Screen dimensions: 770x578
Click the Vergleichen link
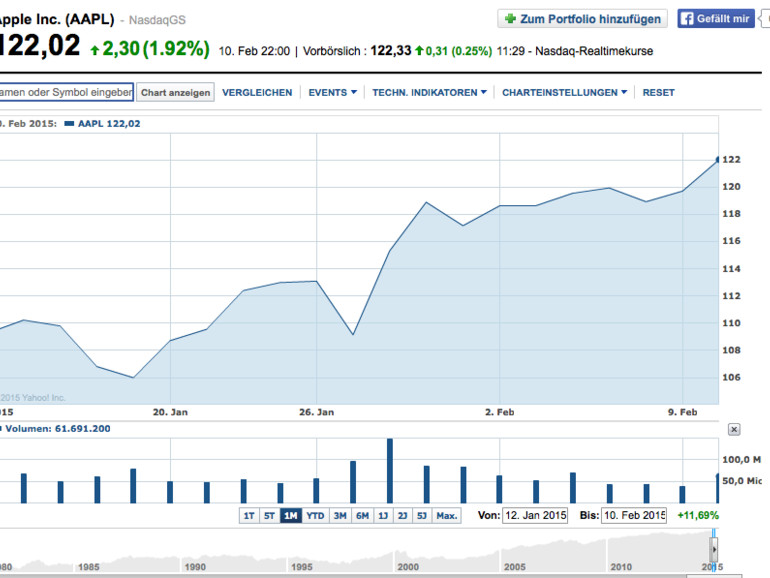pyautogui.click(x=257, y=92)
